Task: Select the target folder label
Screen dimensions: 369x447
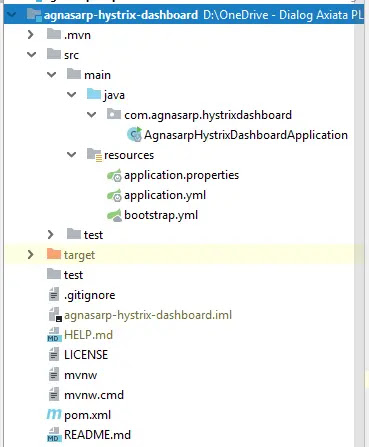Action: pos(79,255)
